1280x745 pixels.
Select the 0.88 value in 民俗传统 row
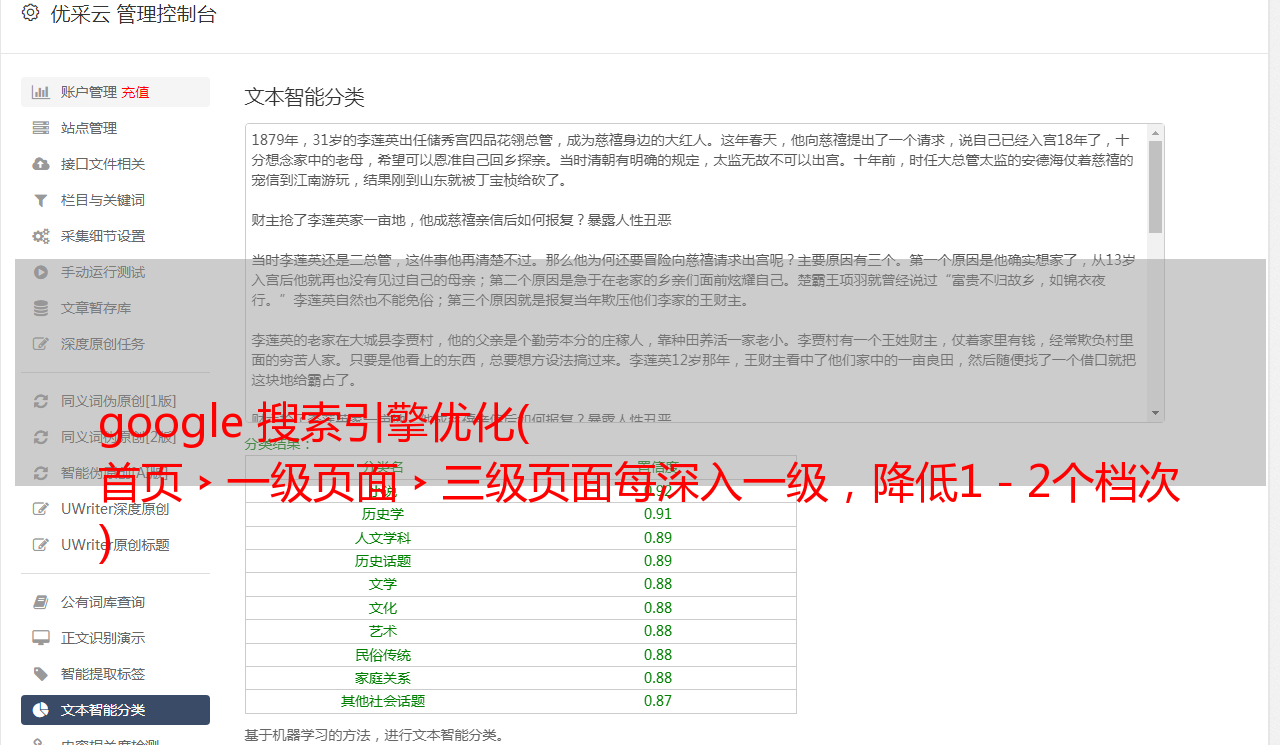(x=658, y=655)
